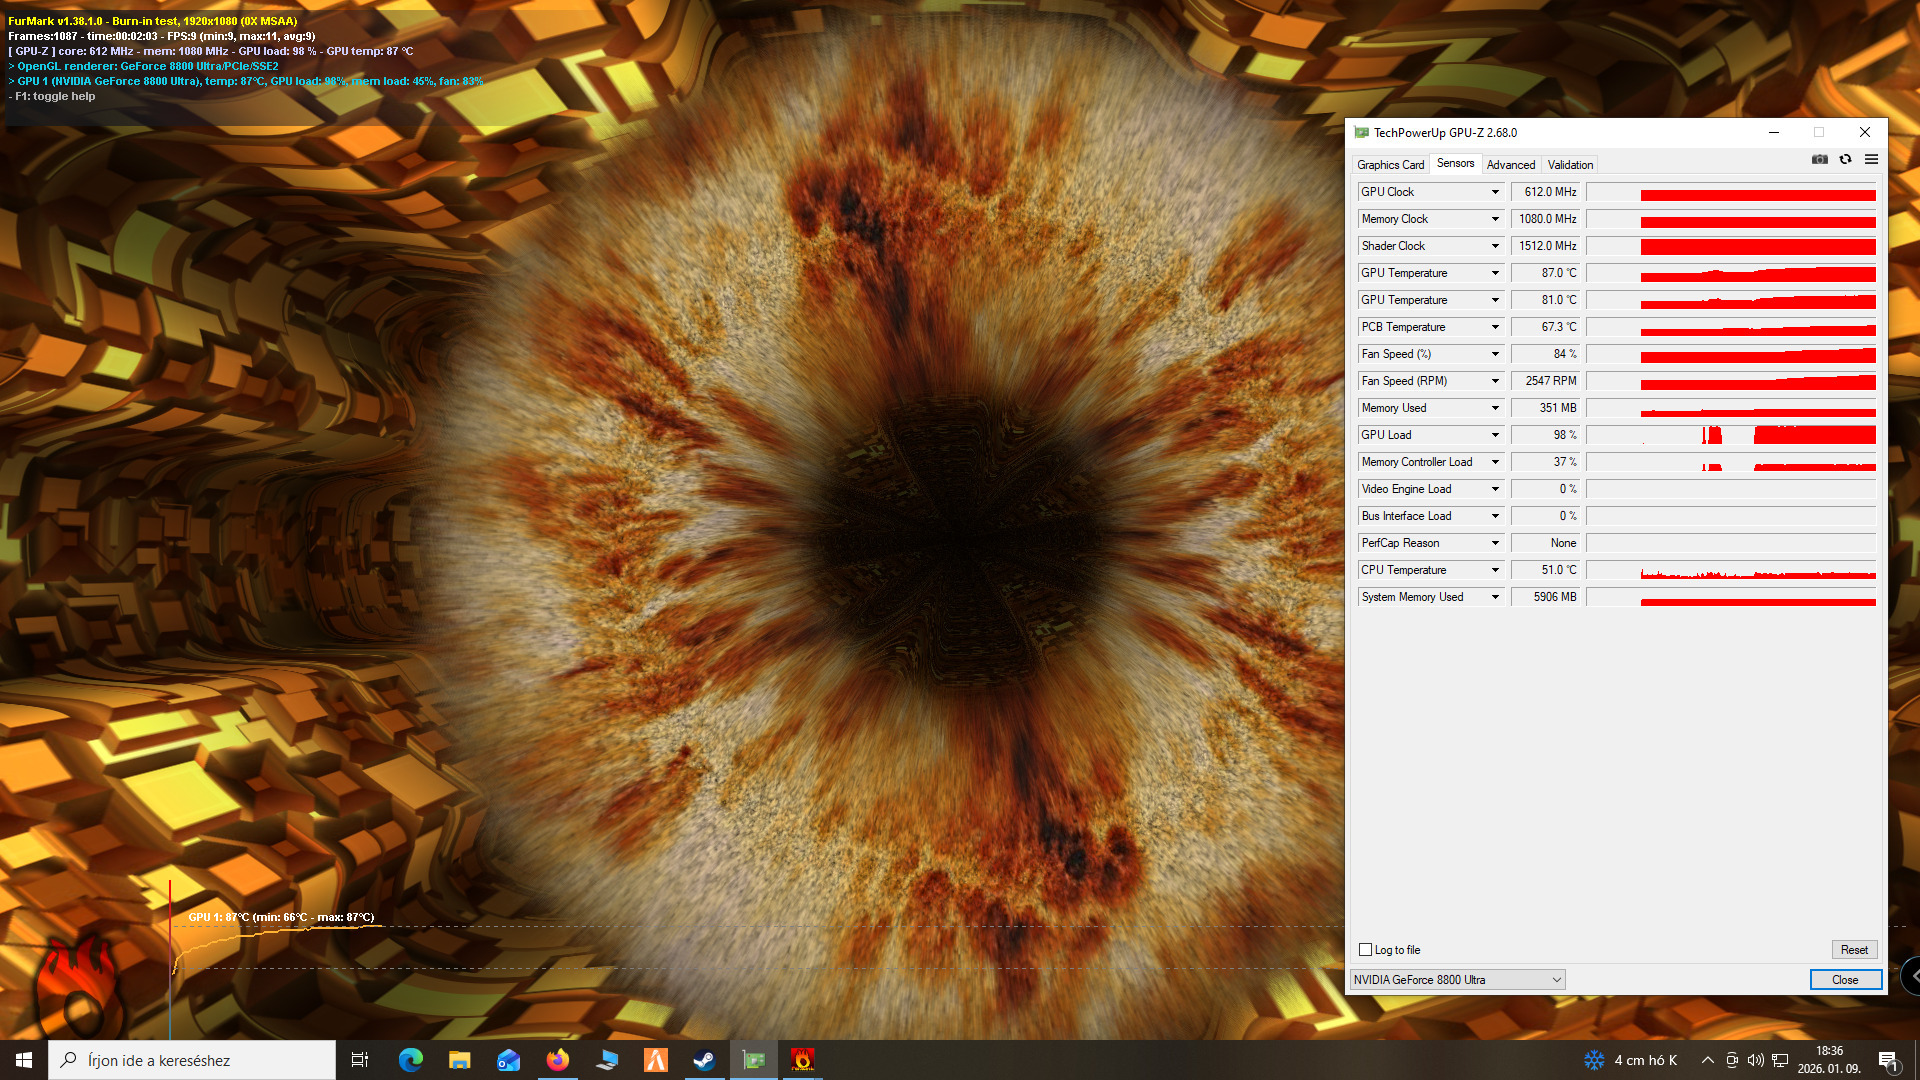Image resolution: width=1920 pixels, height=1080 pixels.
Task: Switch to the Graphics Card tab
Action: 1390,165
